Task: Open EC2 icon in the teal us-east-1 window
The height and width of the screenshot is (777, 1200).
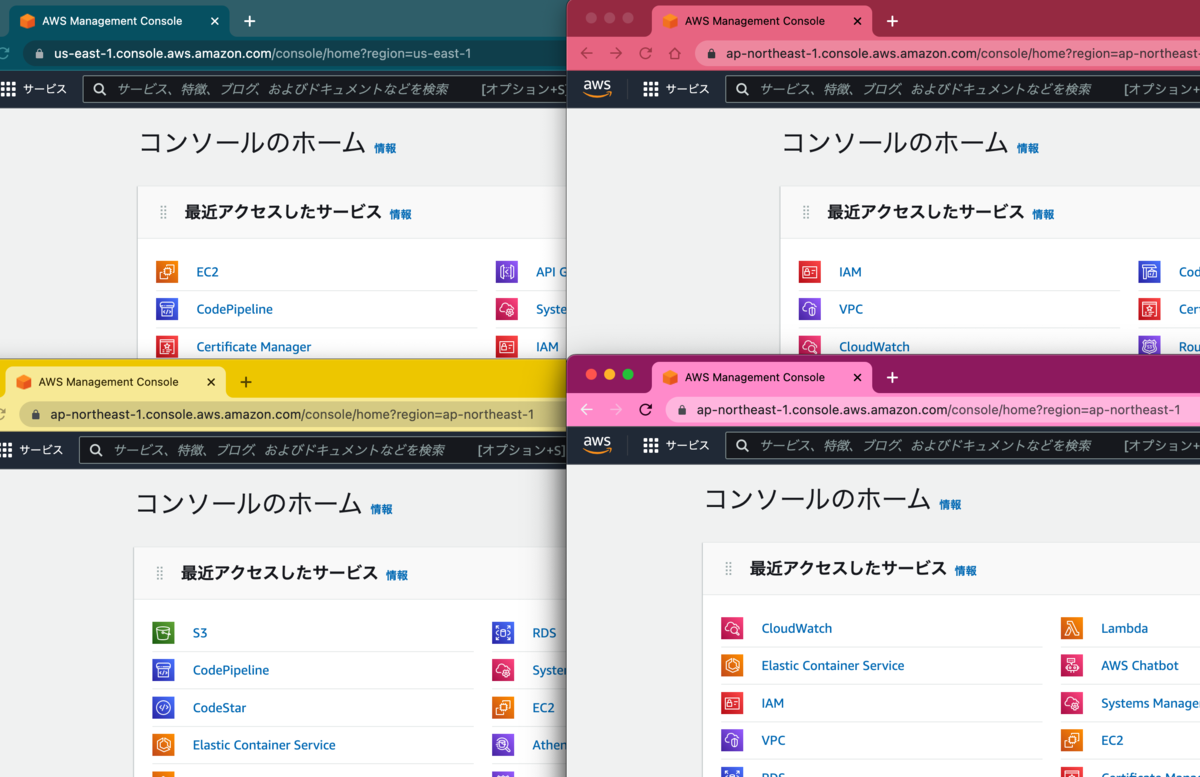Action: pos(167,272)
